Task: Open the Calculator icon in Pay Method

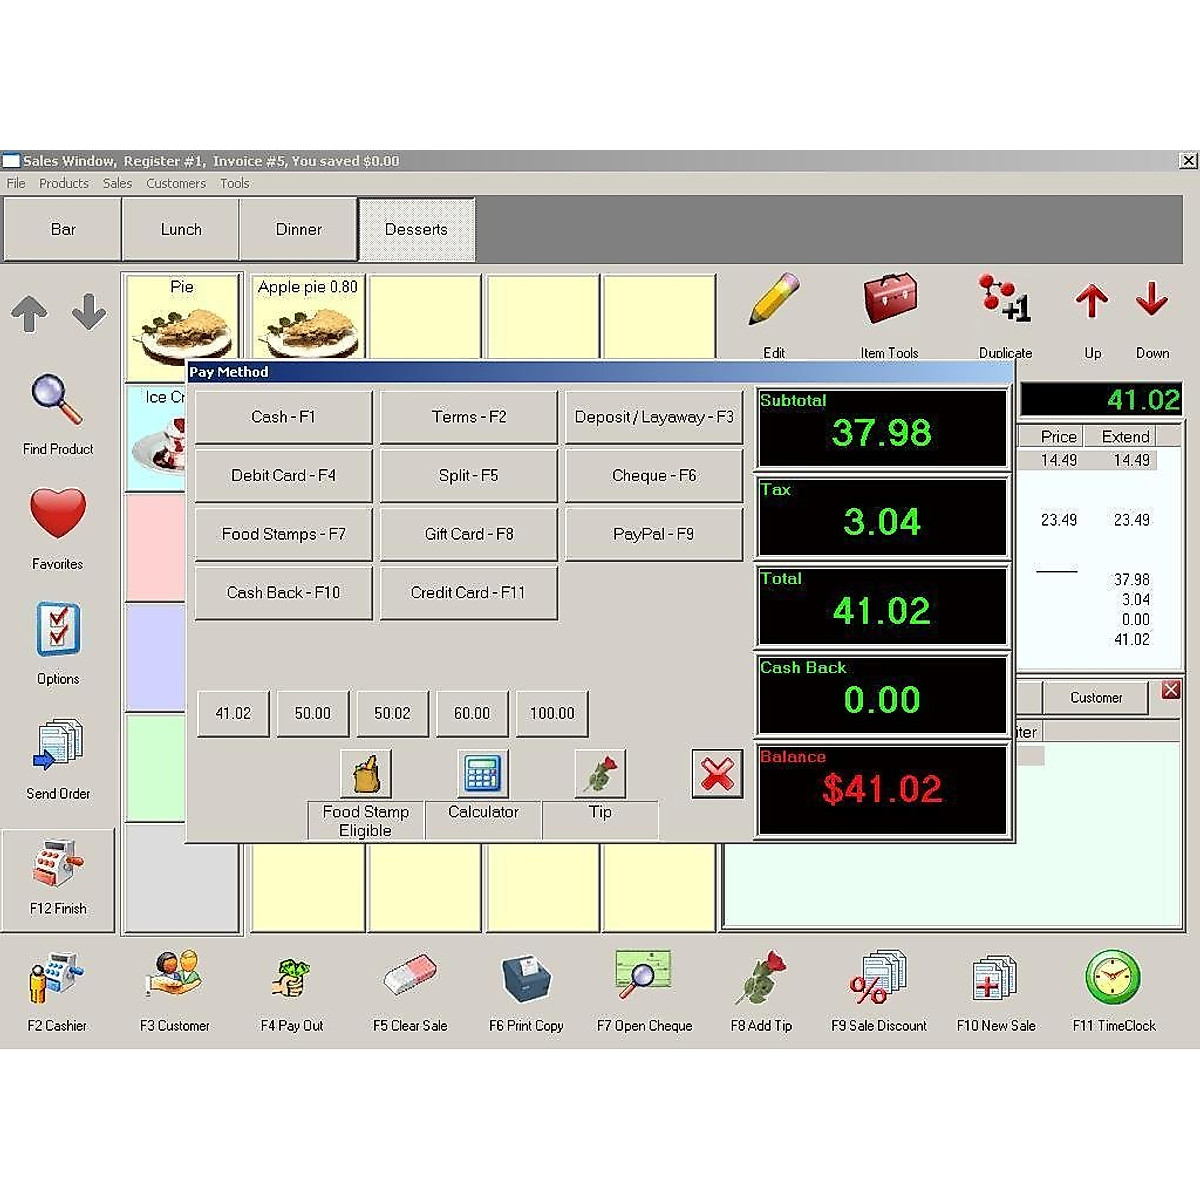Action: pyautogui.click(x=483, y=774)
